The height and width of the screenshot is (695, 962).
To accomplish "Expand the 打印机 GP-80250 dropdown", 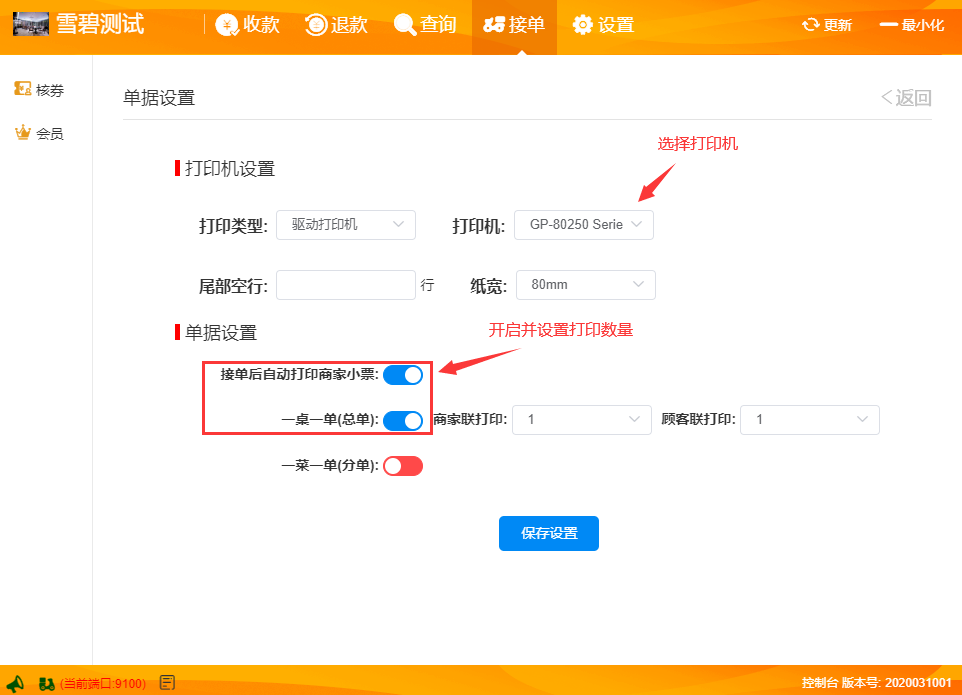I will (x=584, y=225).
